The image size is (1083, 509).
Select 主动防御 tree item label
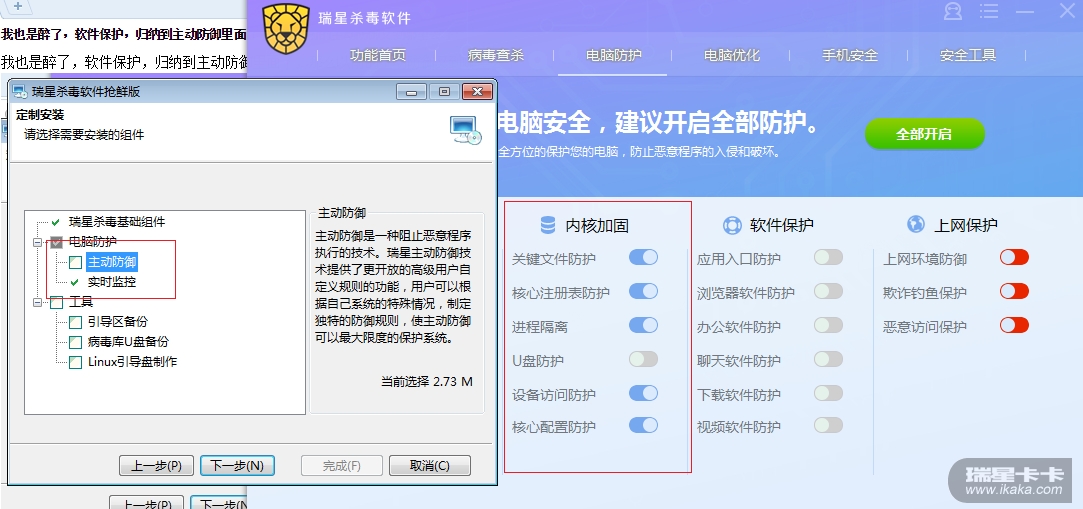click(x=112, y=262)
